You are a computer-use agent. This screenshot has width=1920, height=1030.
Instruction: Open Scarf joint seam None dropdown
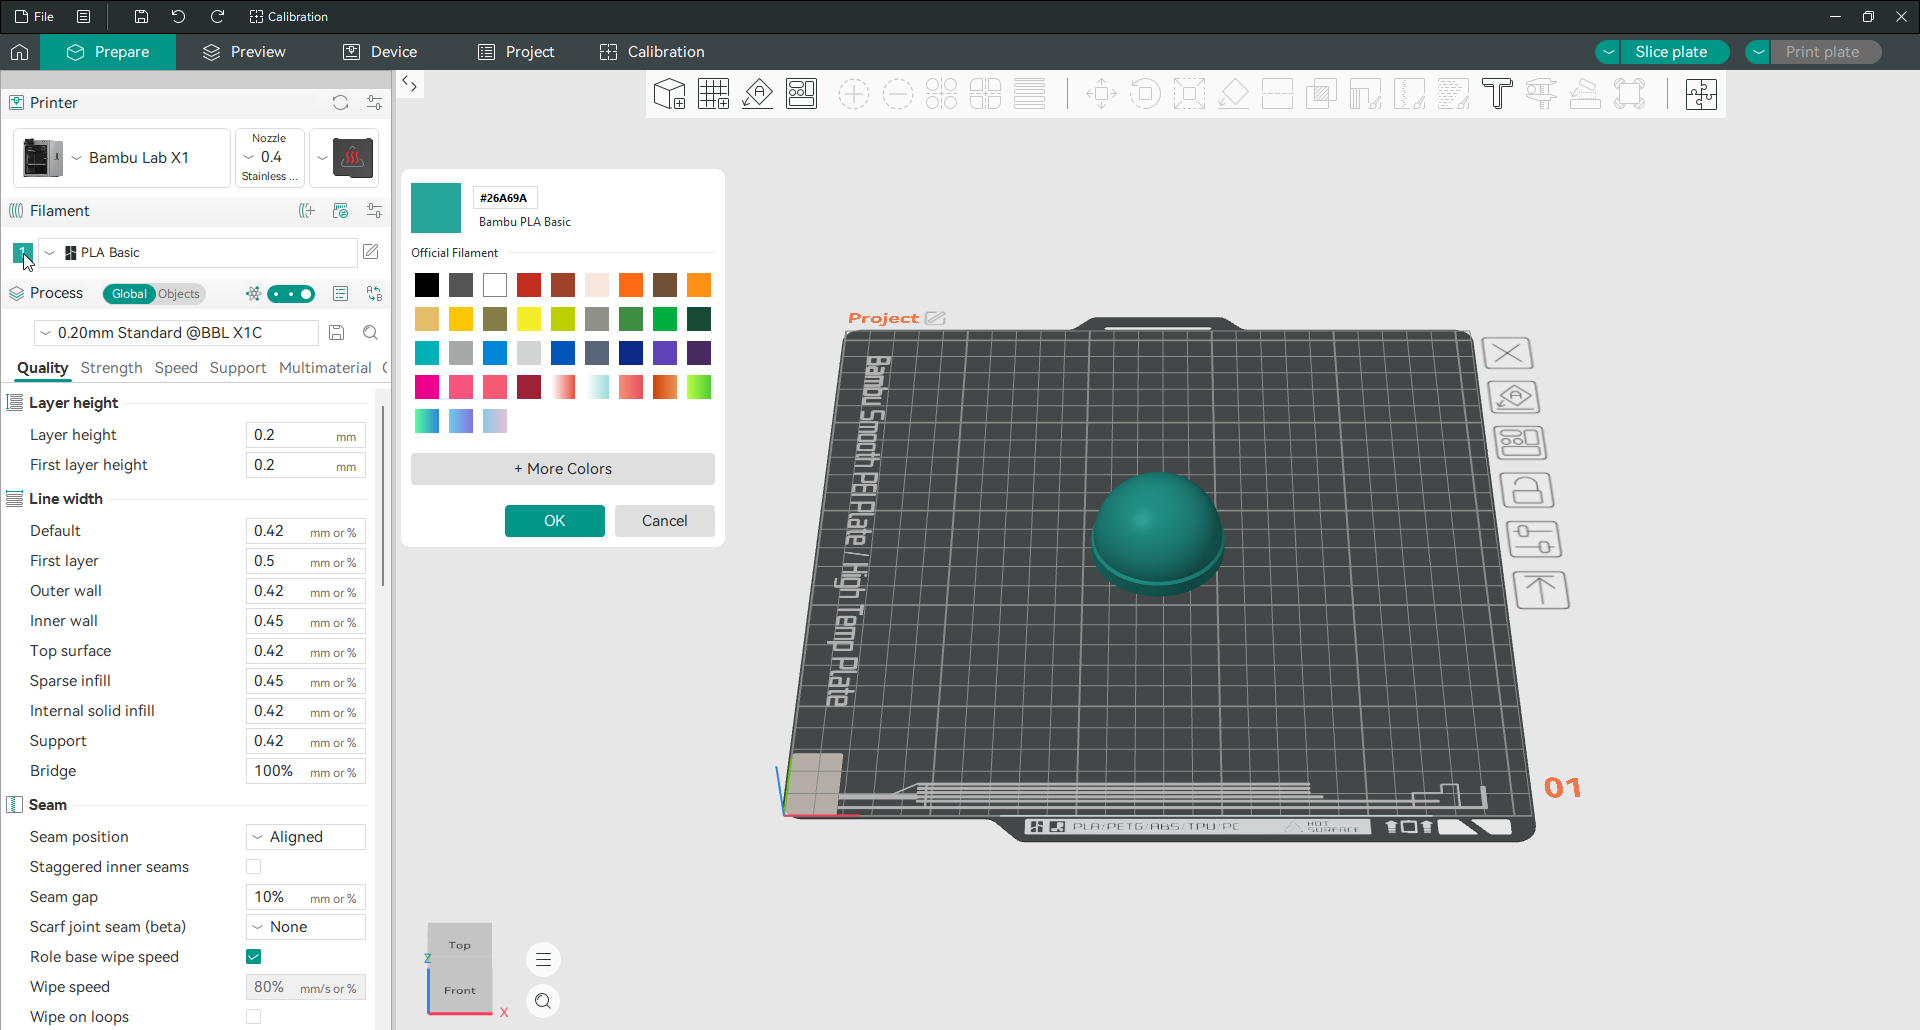pyautogui.click(x=306, y=927)
